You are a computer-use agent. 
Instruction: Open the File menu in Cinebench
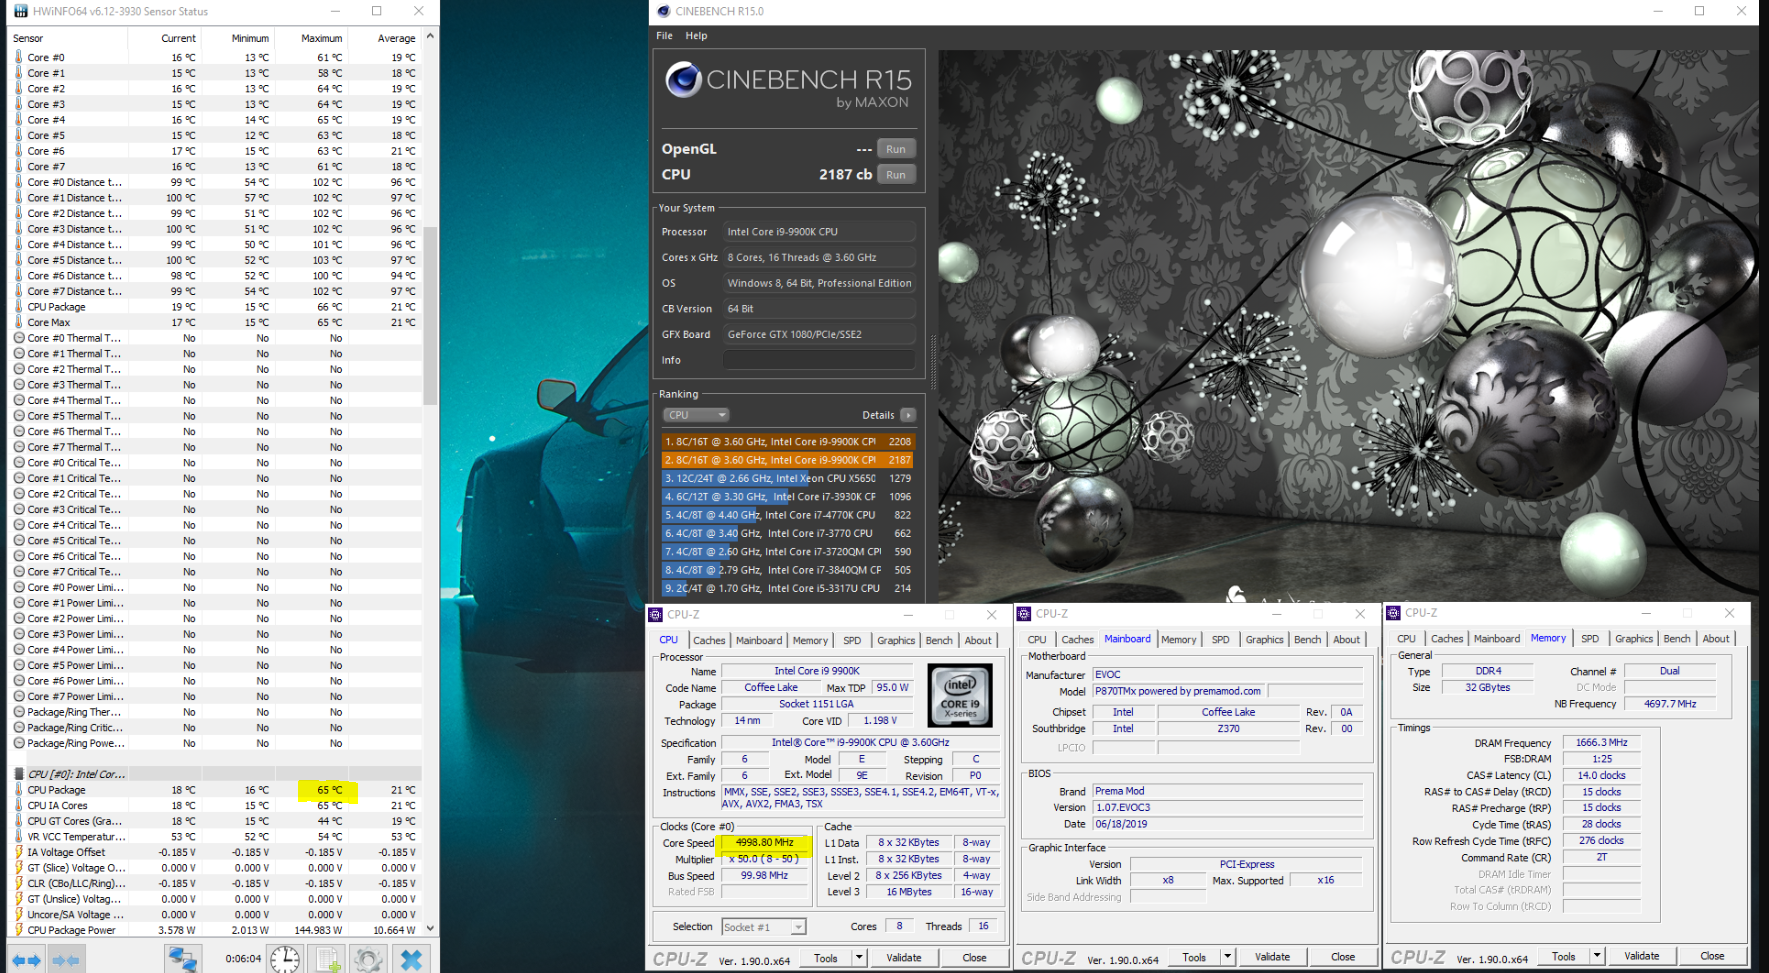click(664, 36)
